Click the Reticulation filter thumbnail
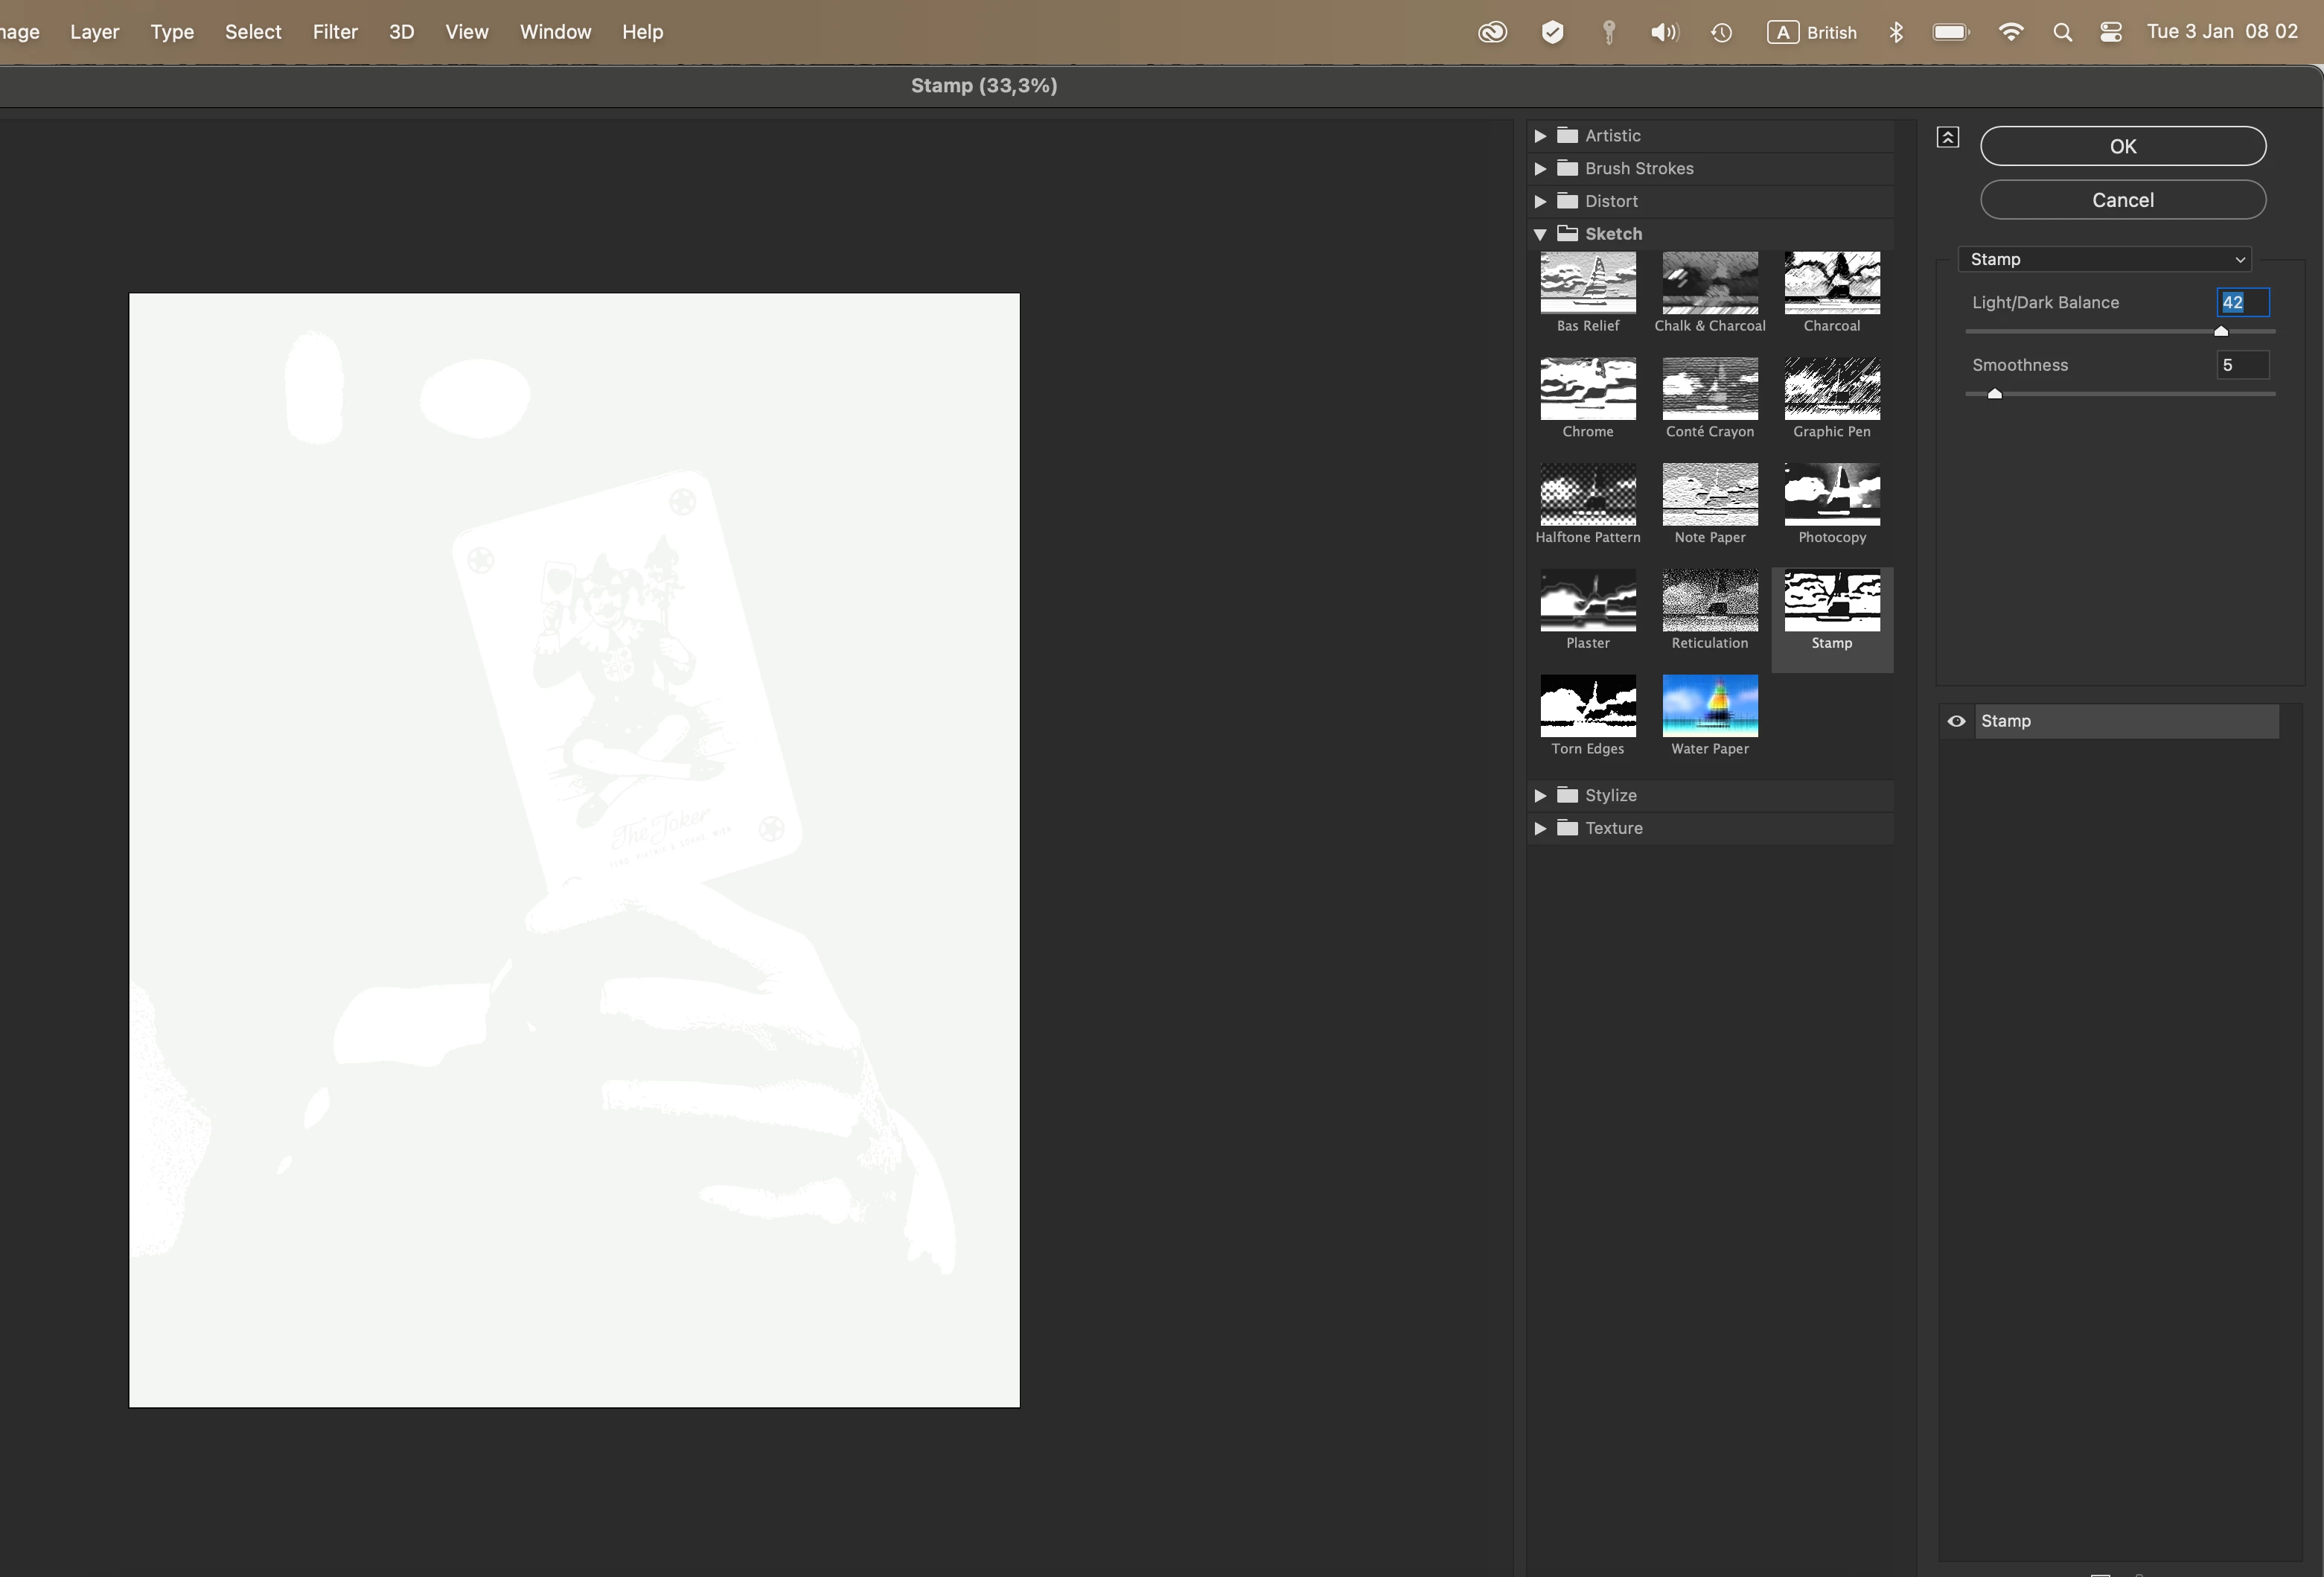Image resolution: width=2324 pixels, height=1577 pixels. coord(1709,600)
